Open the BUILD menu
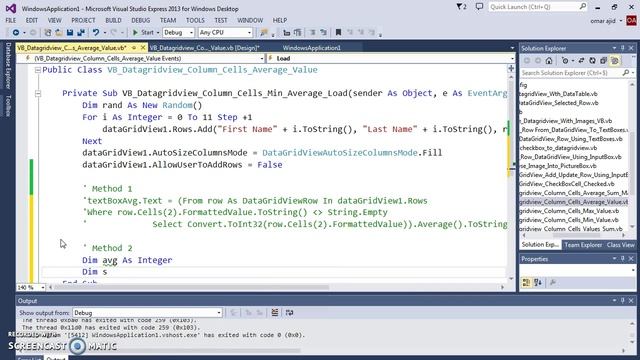Image resolution: width=640 pixels, height=360 pixels. point(113,20)
